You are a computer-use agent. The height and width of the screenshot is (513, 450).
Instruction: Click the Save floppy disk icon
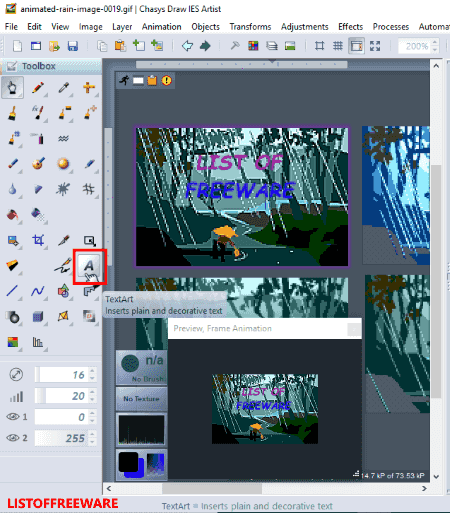[73, 46]
